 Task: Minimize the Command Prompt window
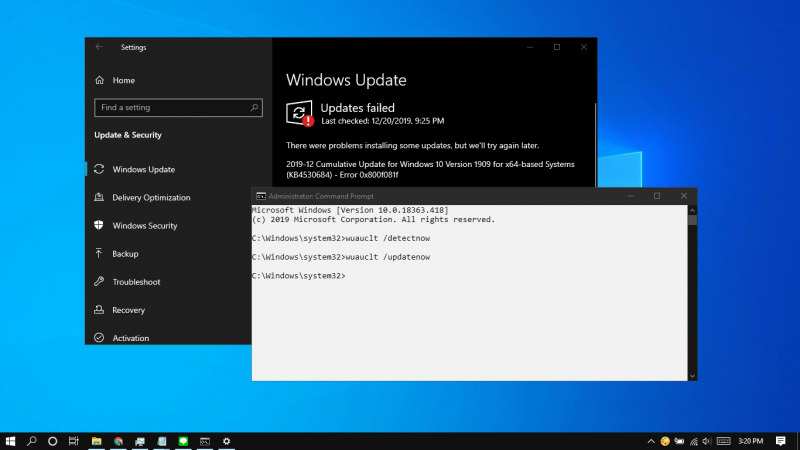click(631, 196)
